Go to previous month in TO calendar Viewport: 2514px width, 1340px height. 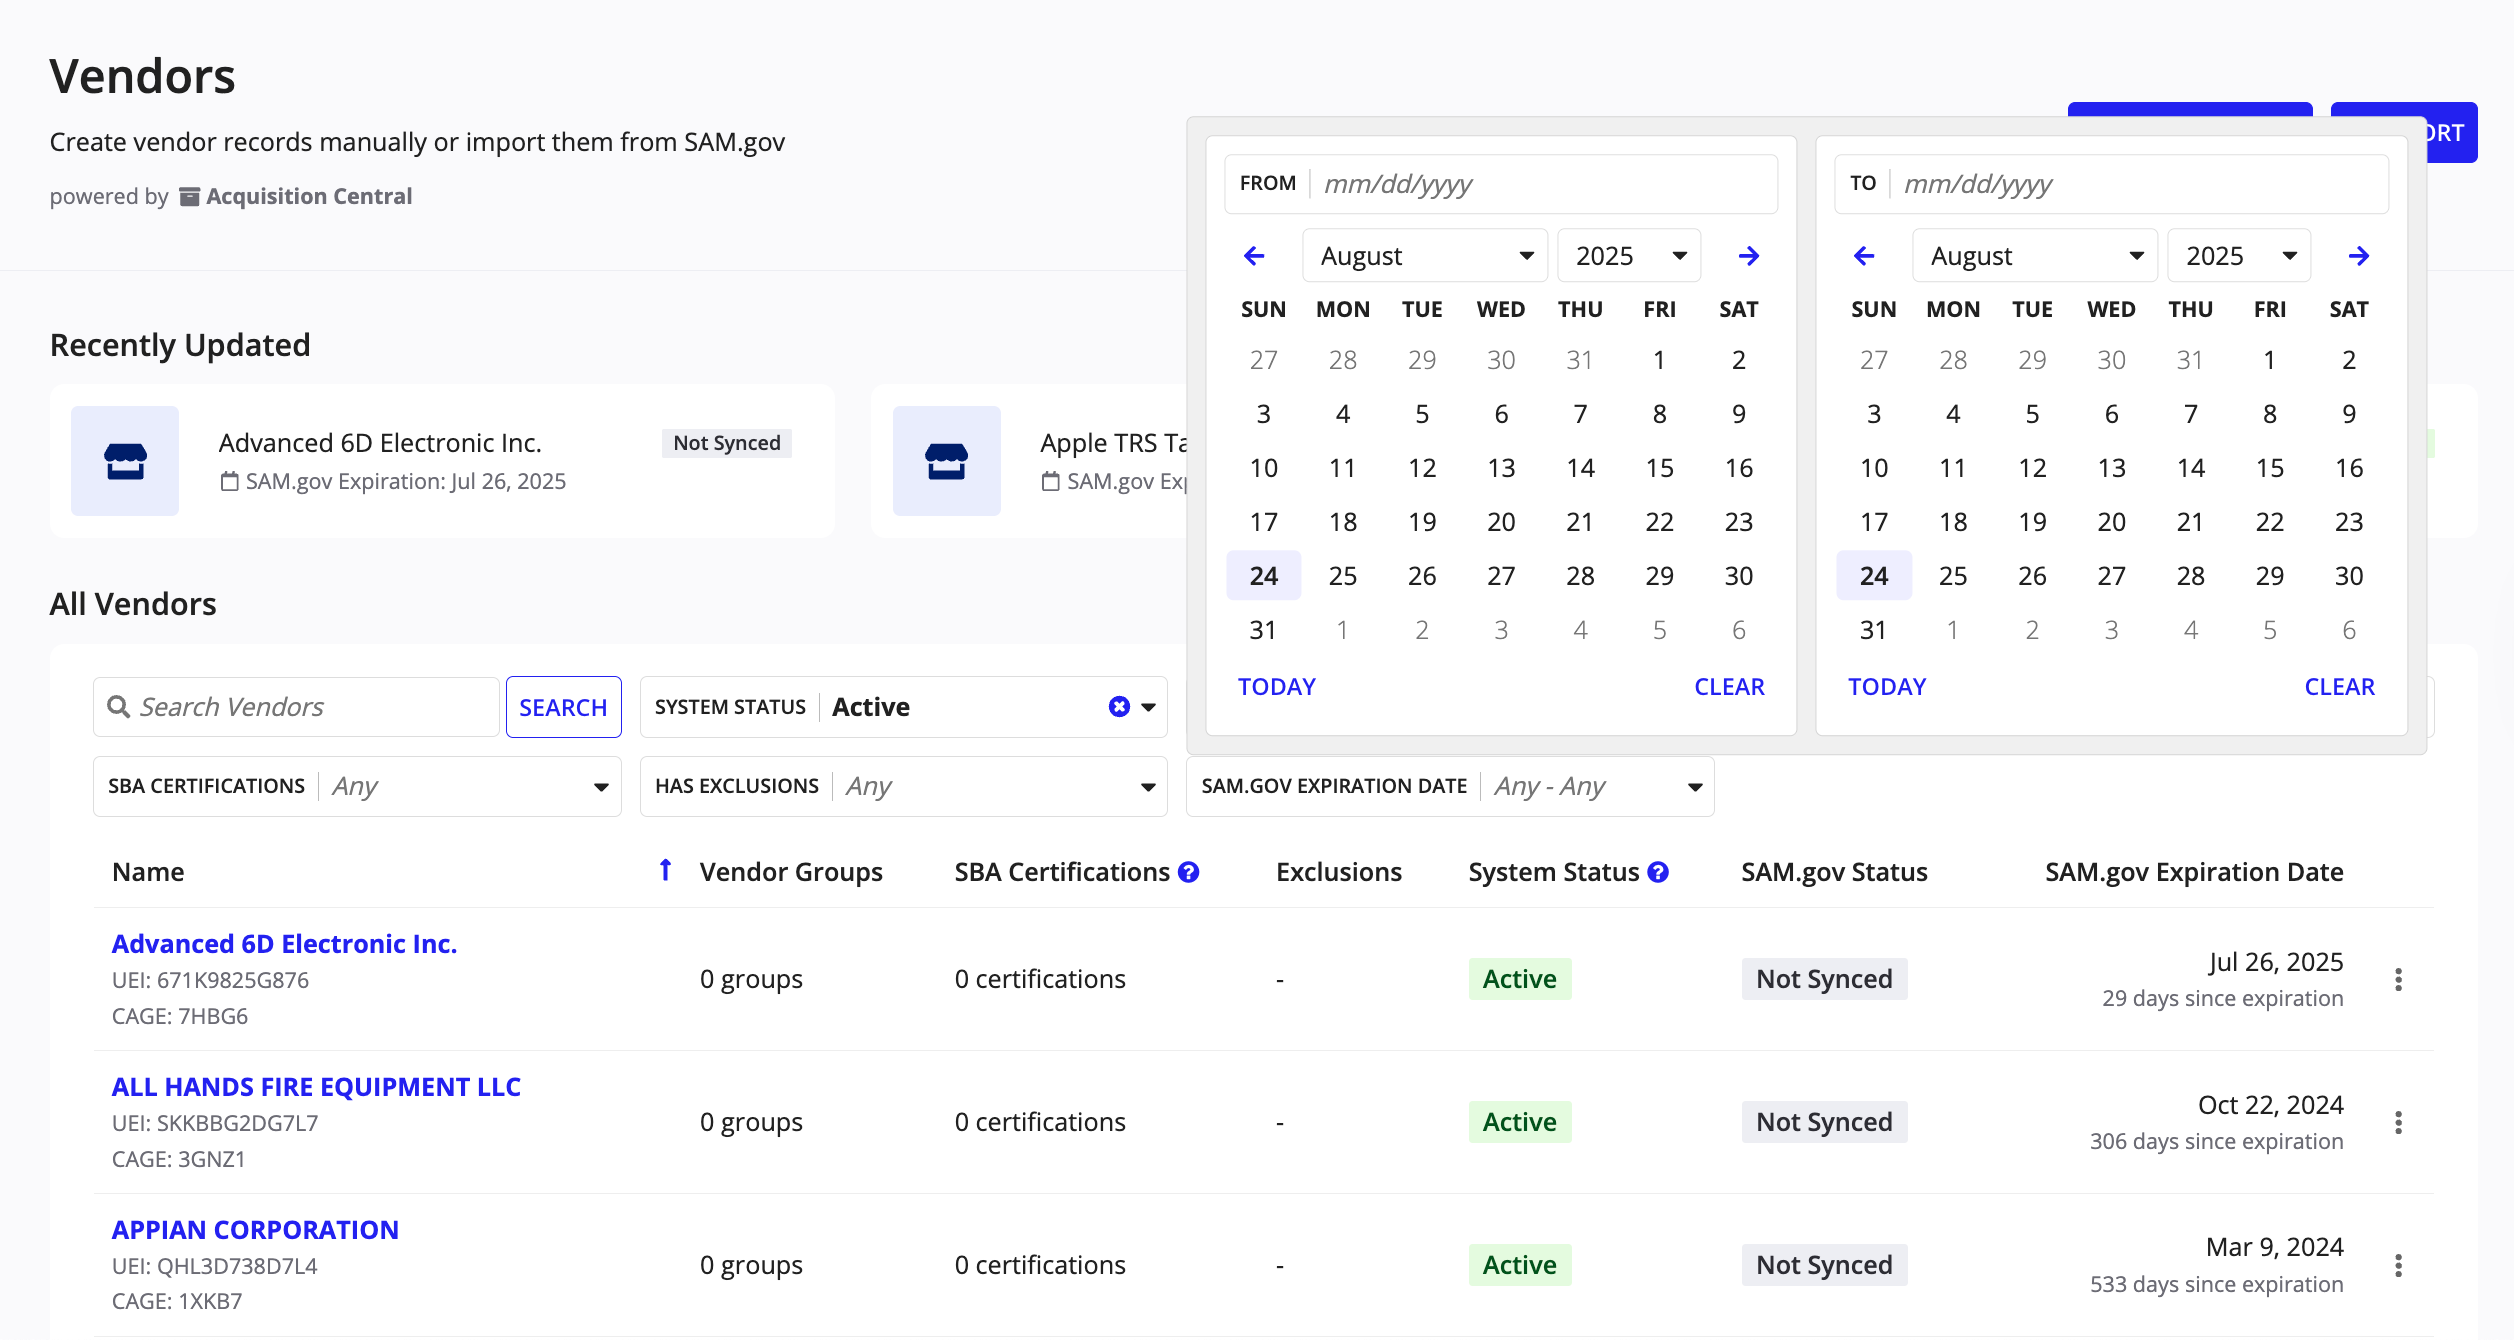point(1864,256)
